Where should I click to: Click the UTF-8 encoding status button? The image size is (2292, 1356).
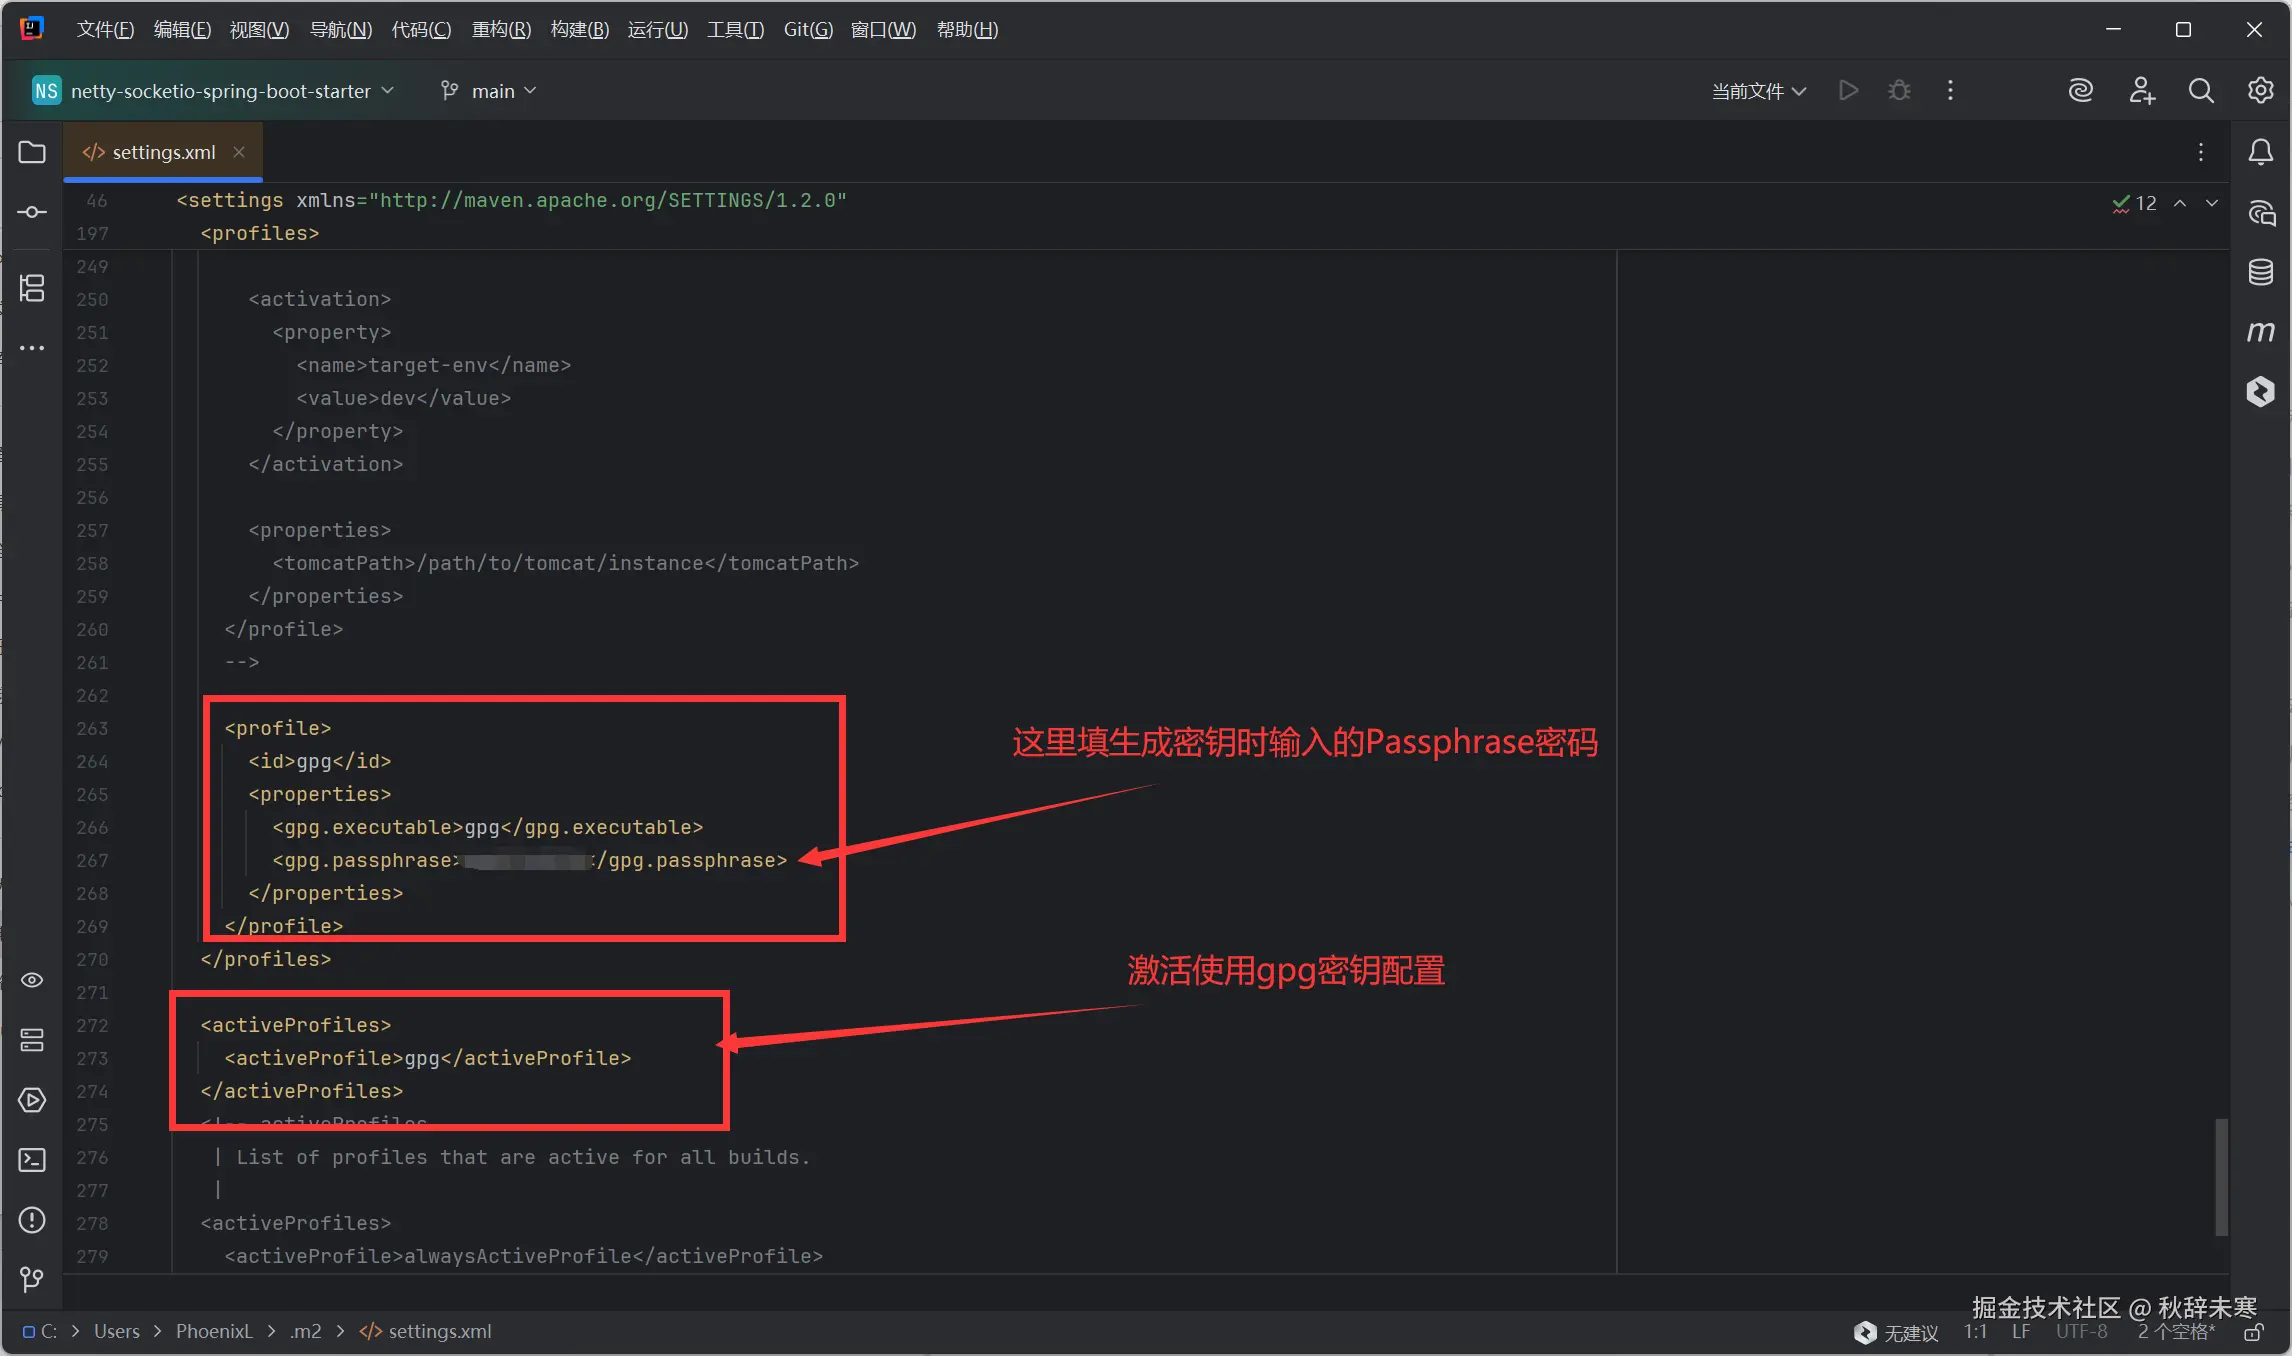2081,1332
